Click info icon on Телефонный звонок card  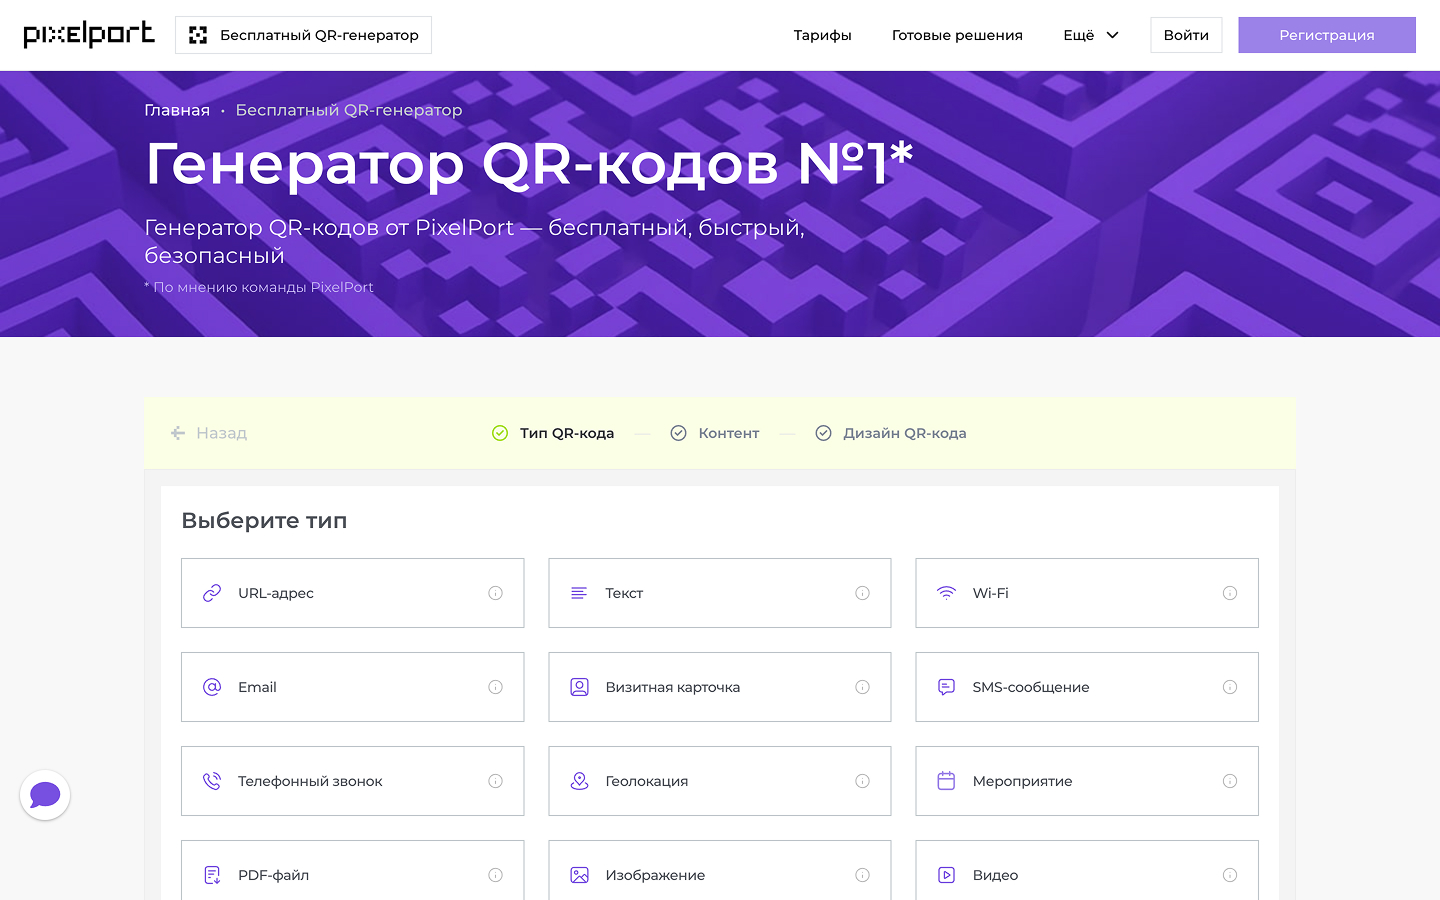pos(495,781)
